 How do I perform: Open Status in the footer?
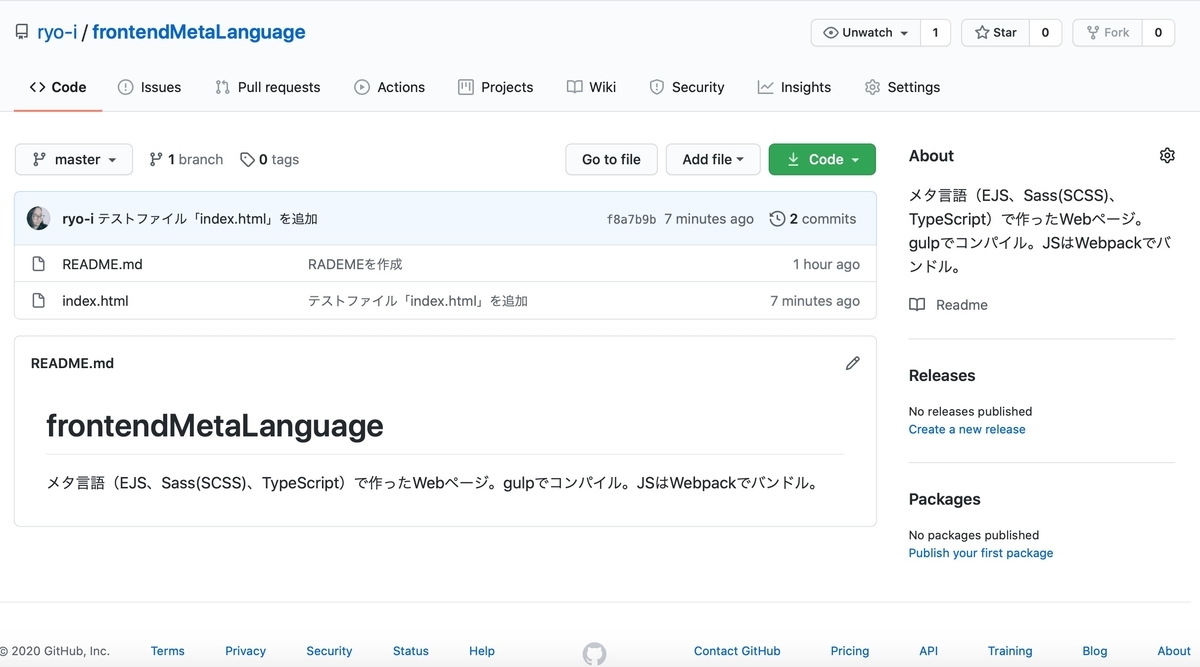(410, 651)
